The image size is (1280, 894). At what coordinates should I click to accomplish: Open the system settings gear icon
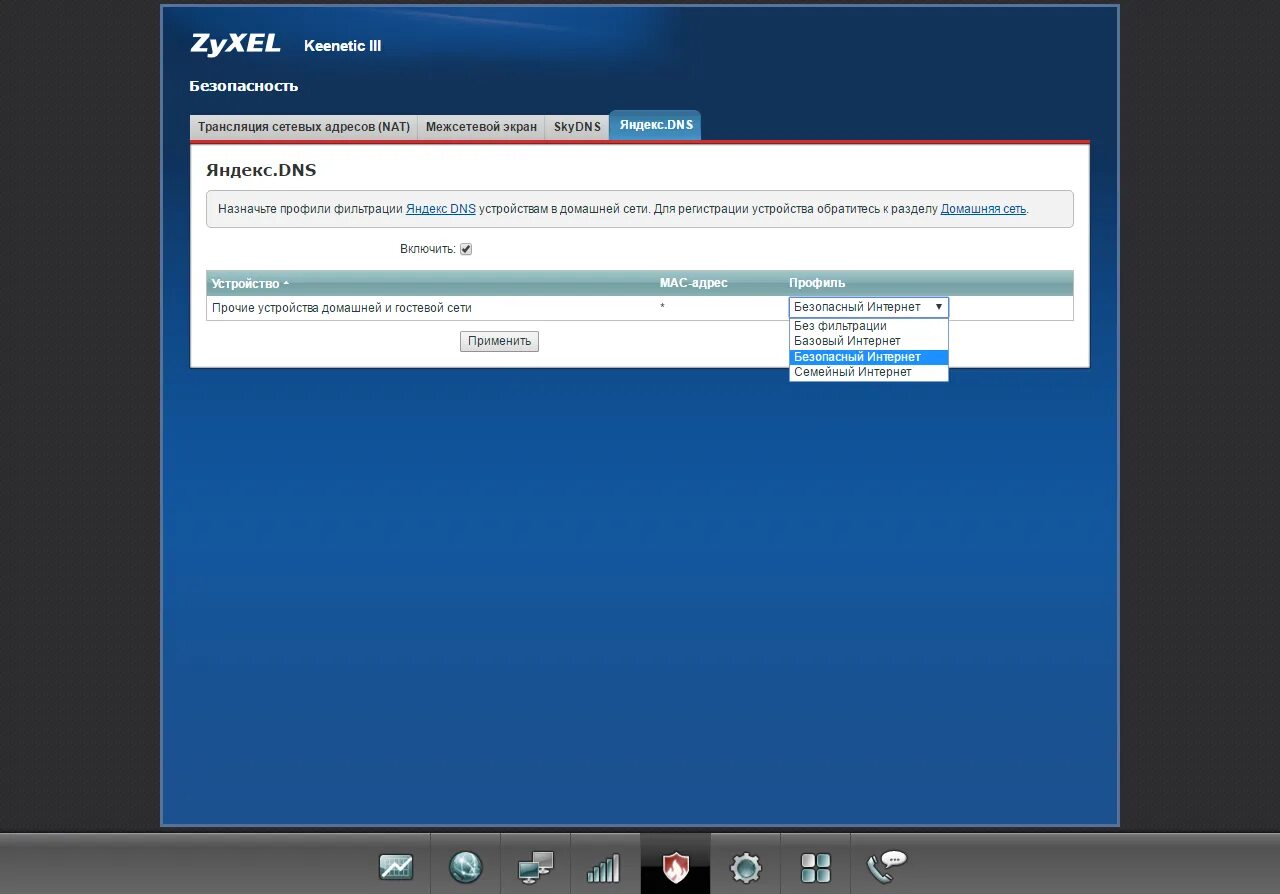pyautogui.click(x=746, y=867)
